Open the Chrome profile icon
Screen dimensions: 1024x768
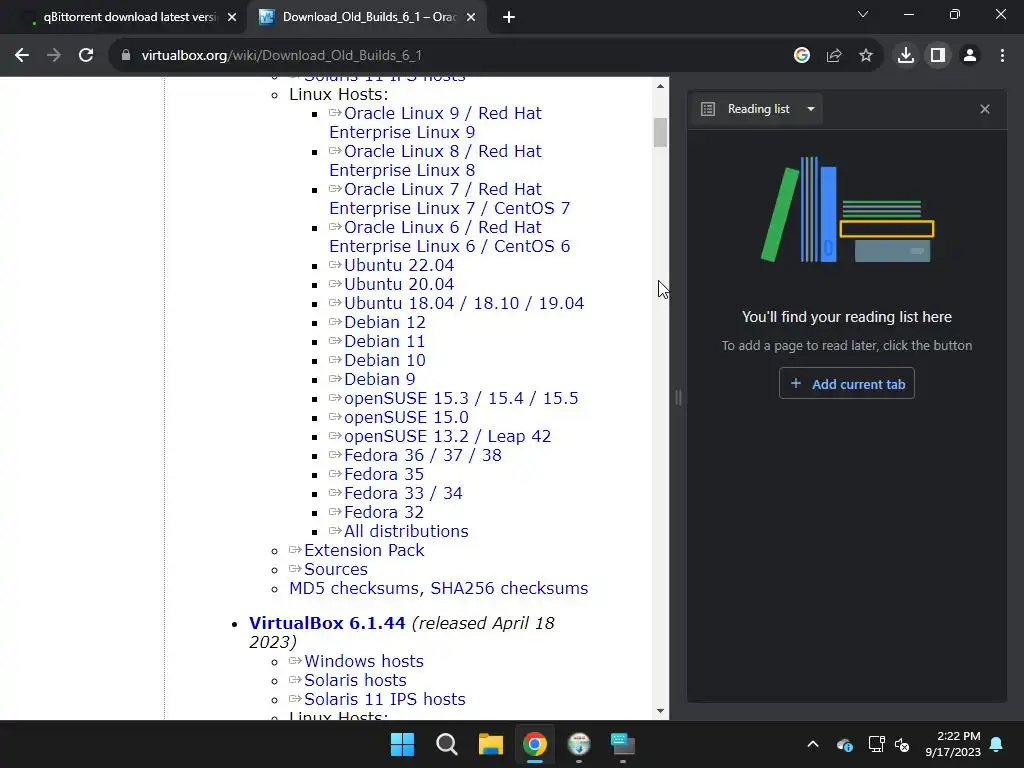point(970,56)
